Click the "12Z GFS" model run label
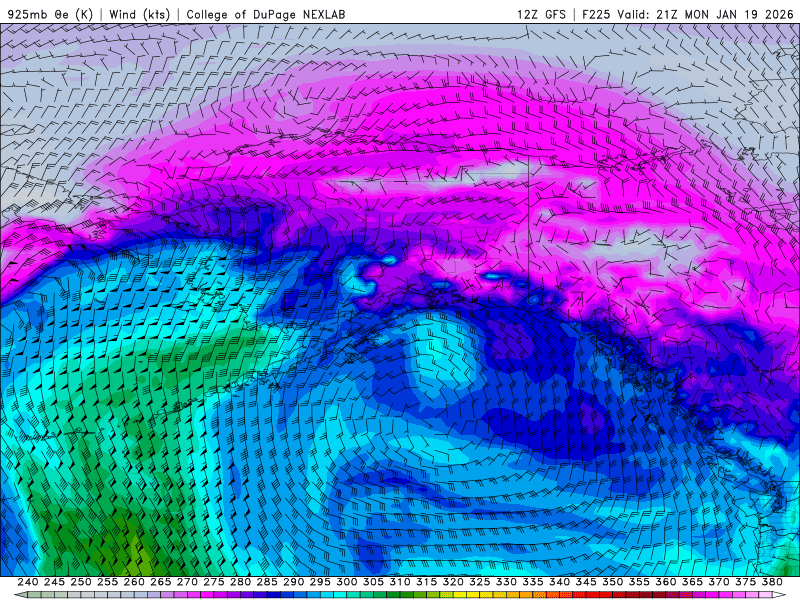This screenshot has height=600, width=800. click(541, 15)
